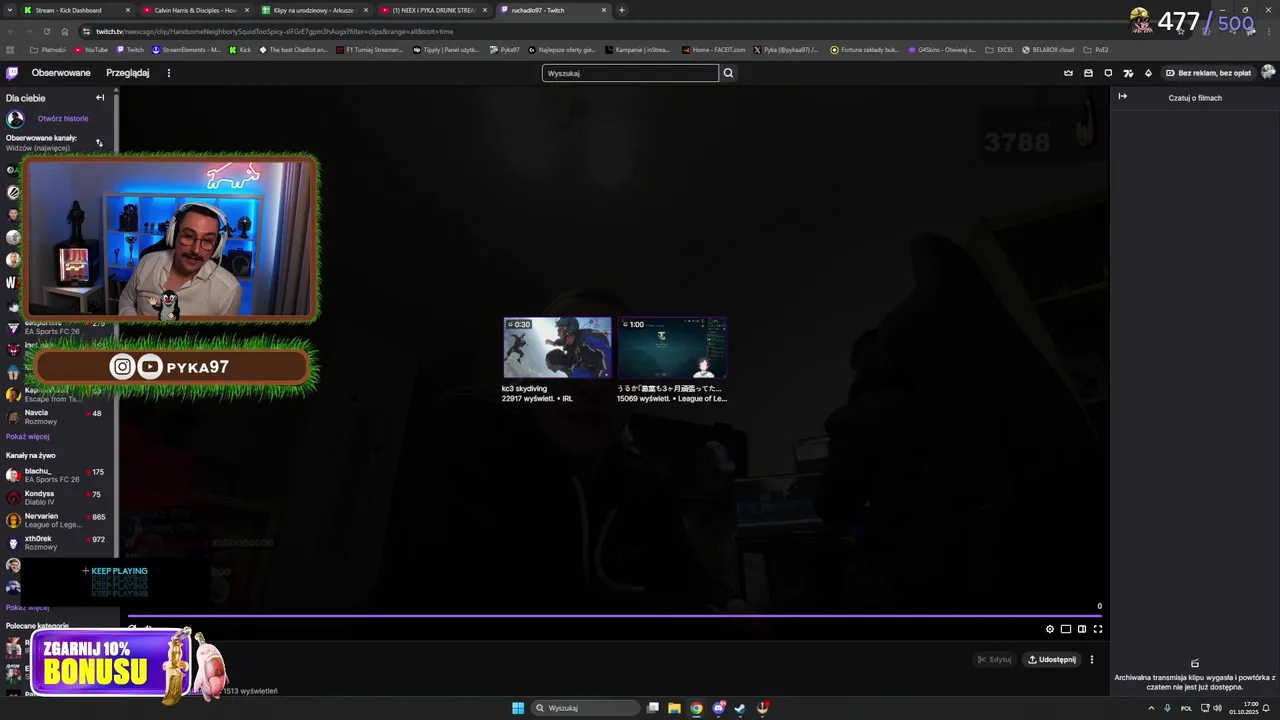Screen dimensions: 1280x720
Task: Open Windows Start menu
Action: click(x=518, y=708)
